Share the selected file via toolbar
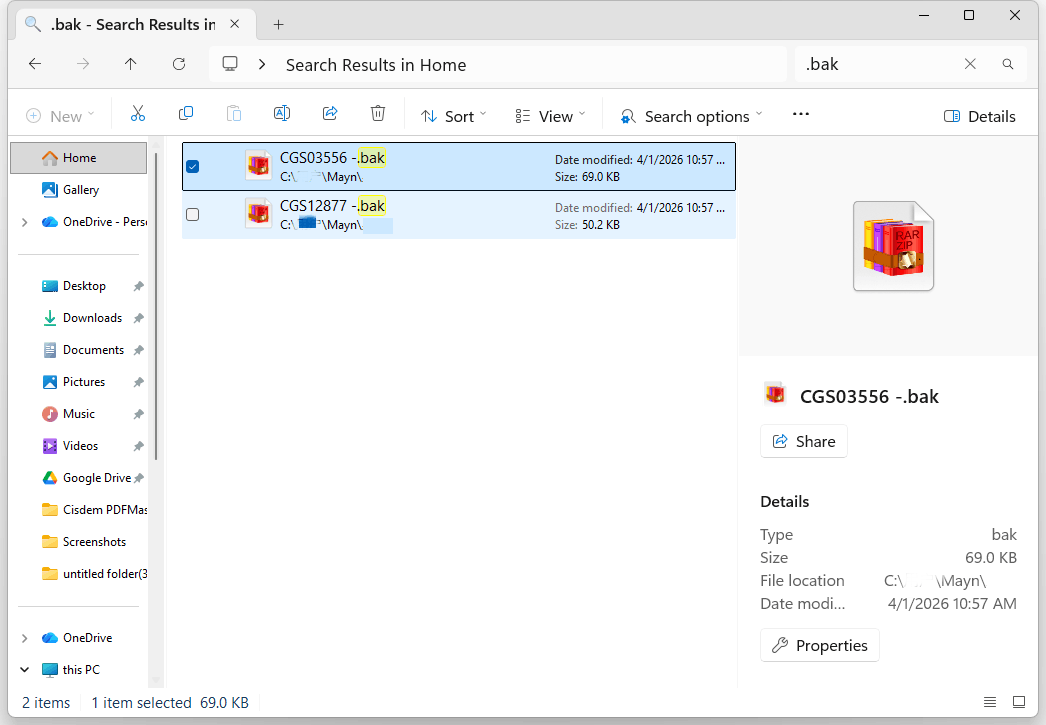Viewport: 1046px width, 725px height. (330, 113)
